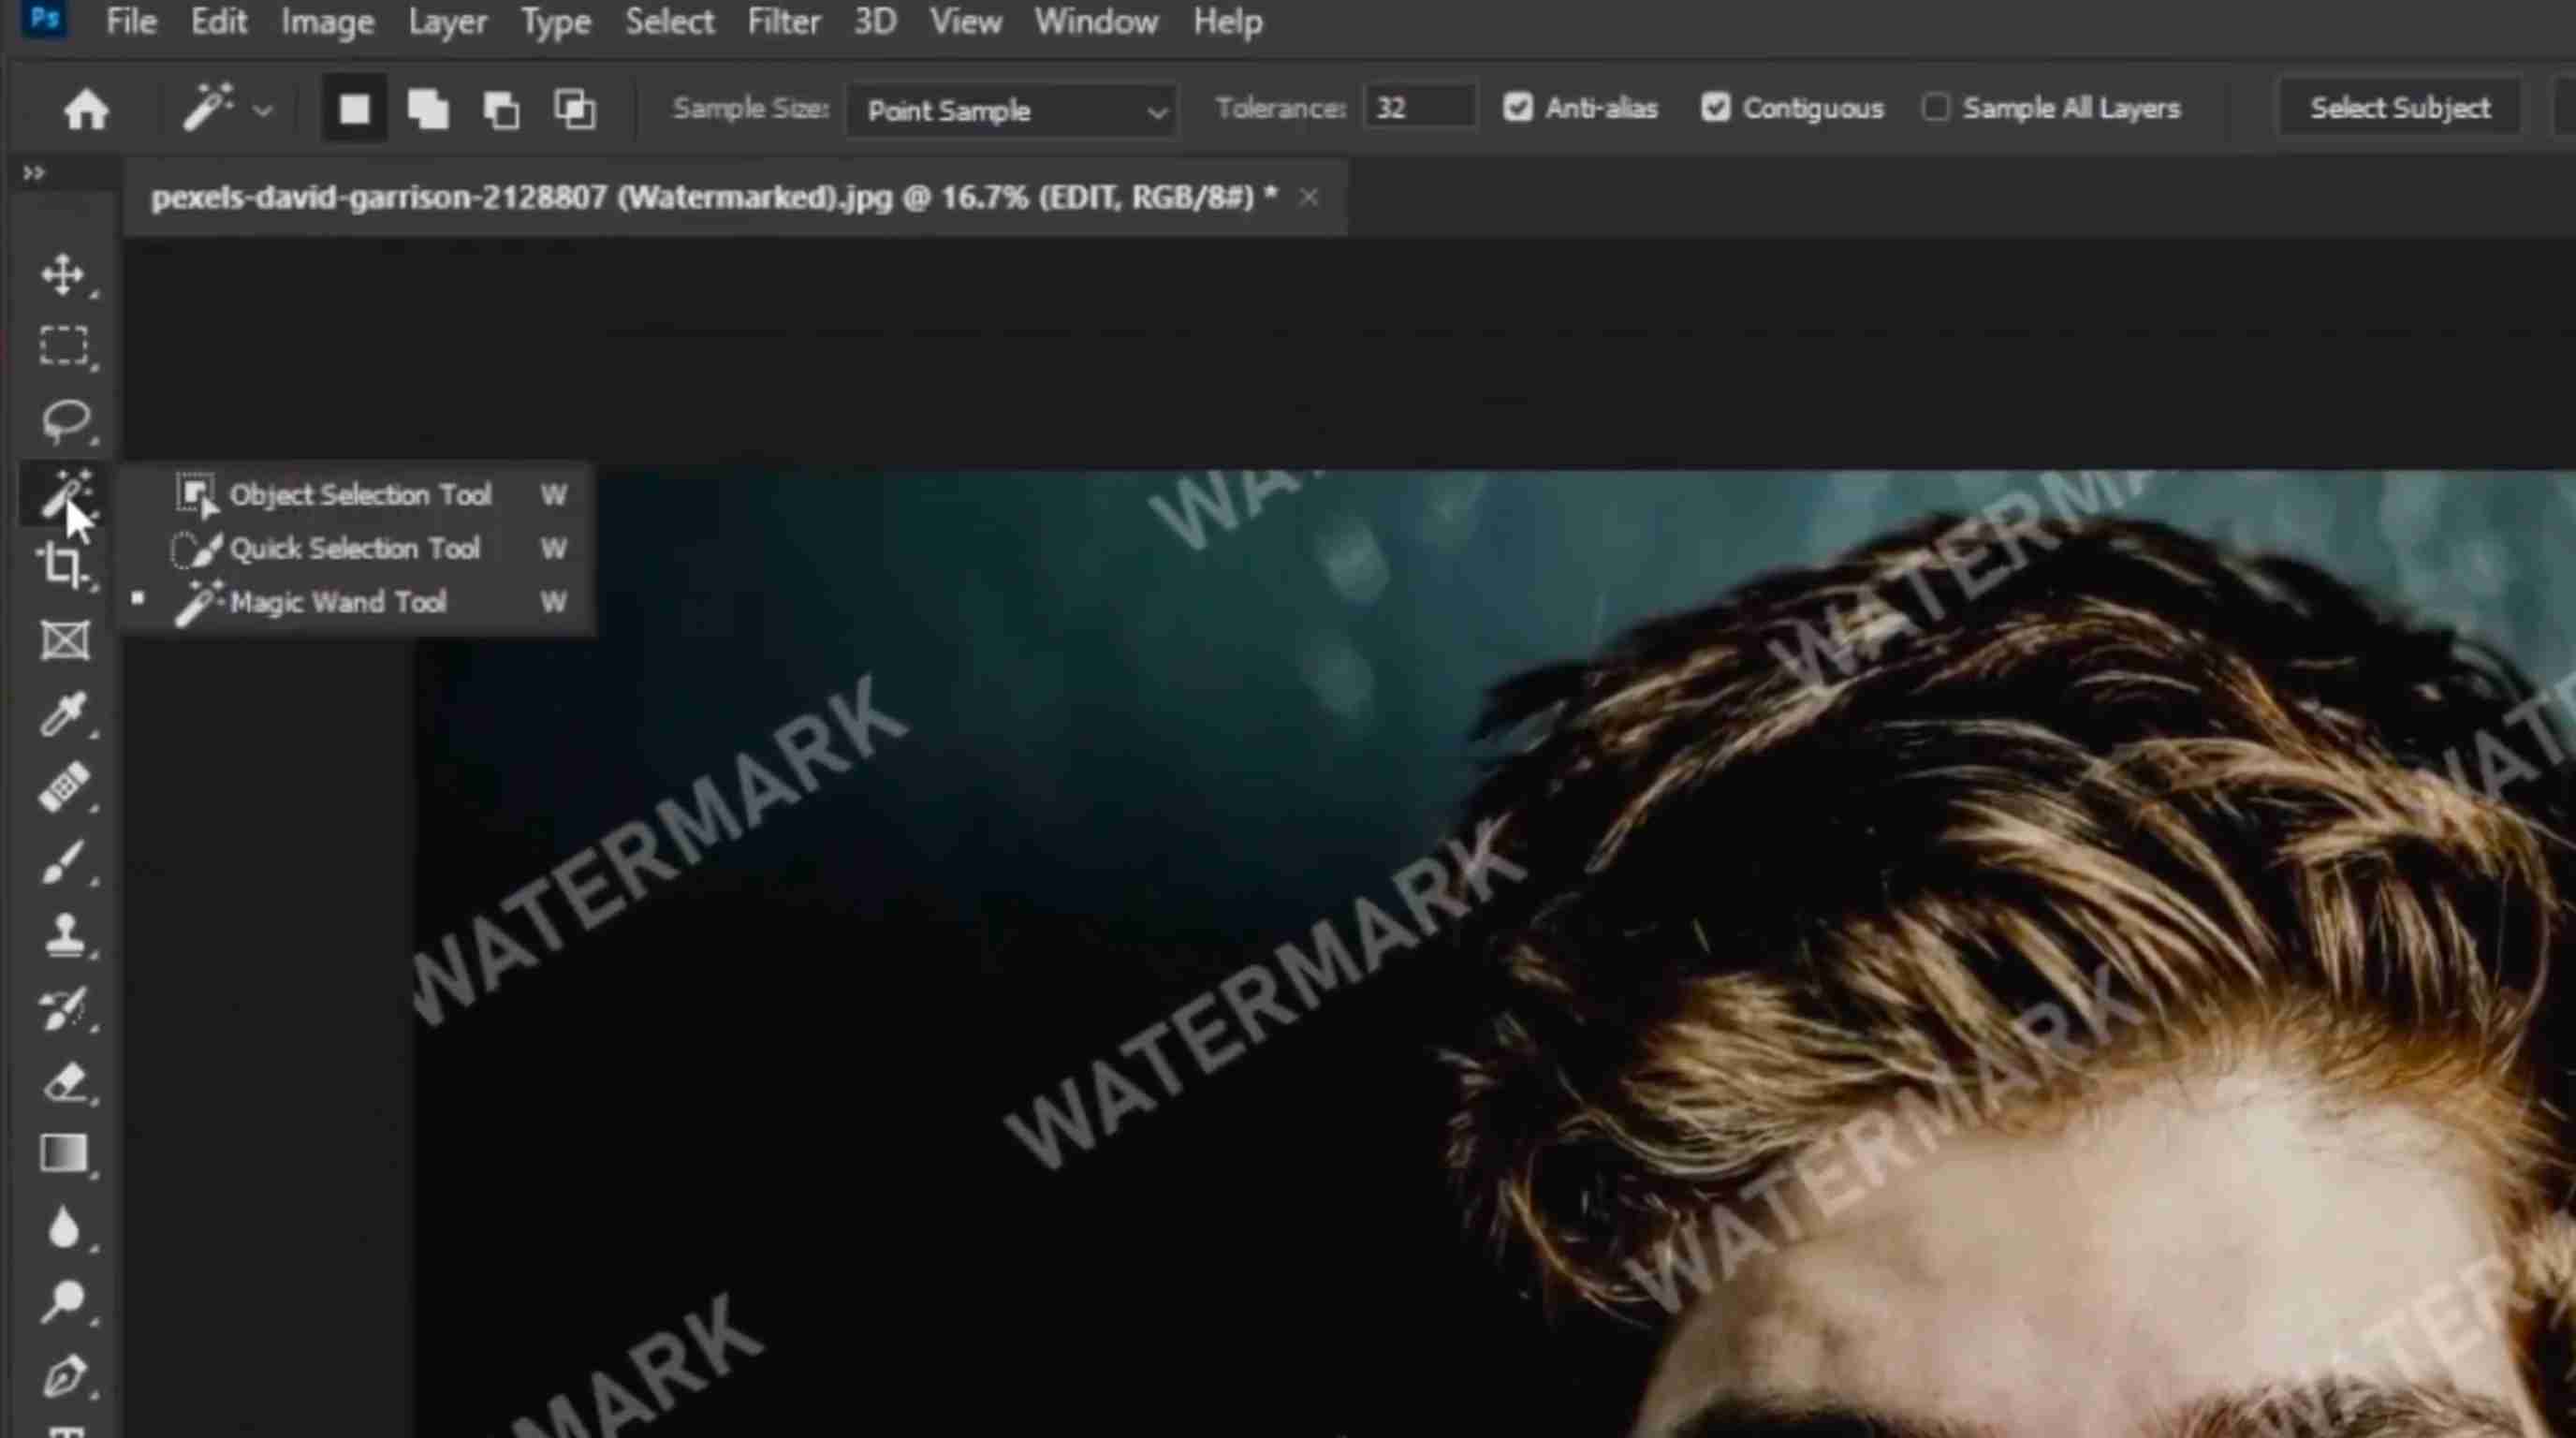
Task: Expand the collapsed tools panel arrows
Action: point(34,173)
